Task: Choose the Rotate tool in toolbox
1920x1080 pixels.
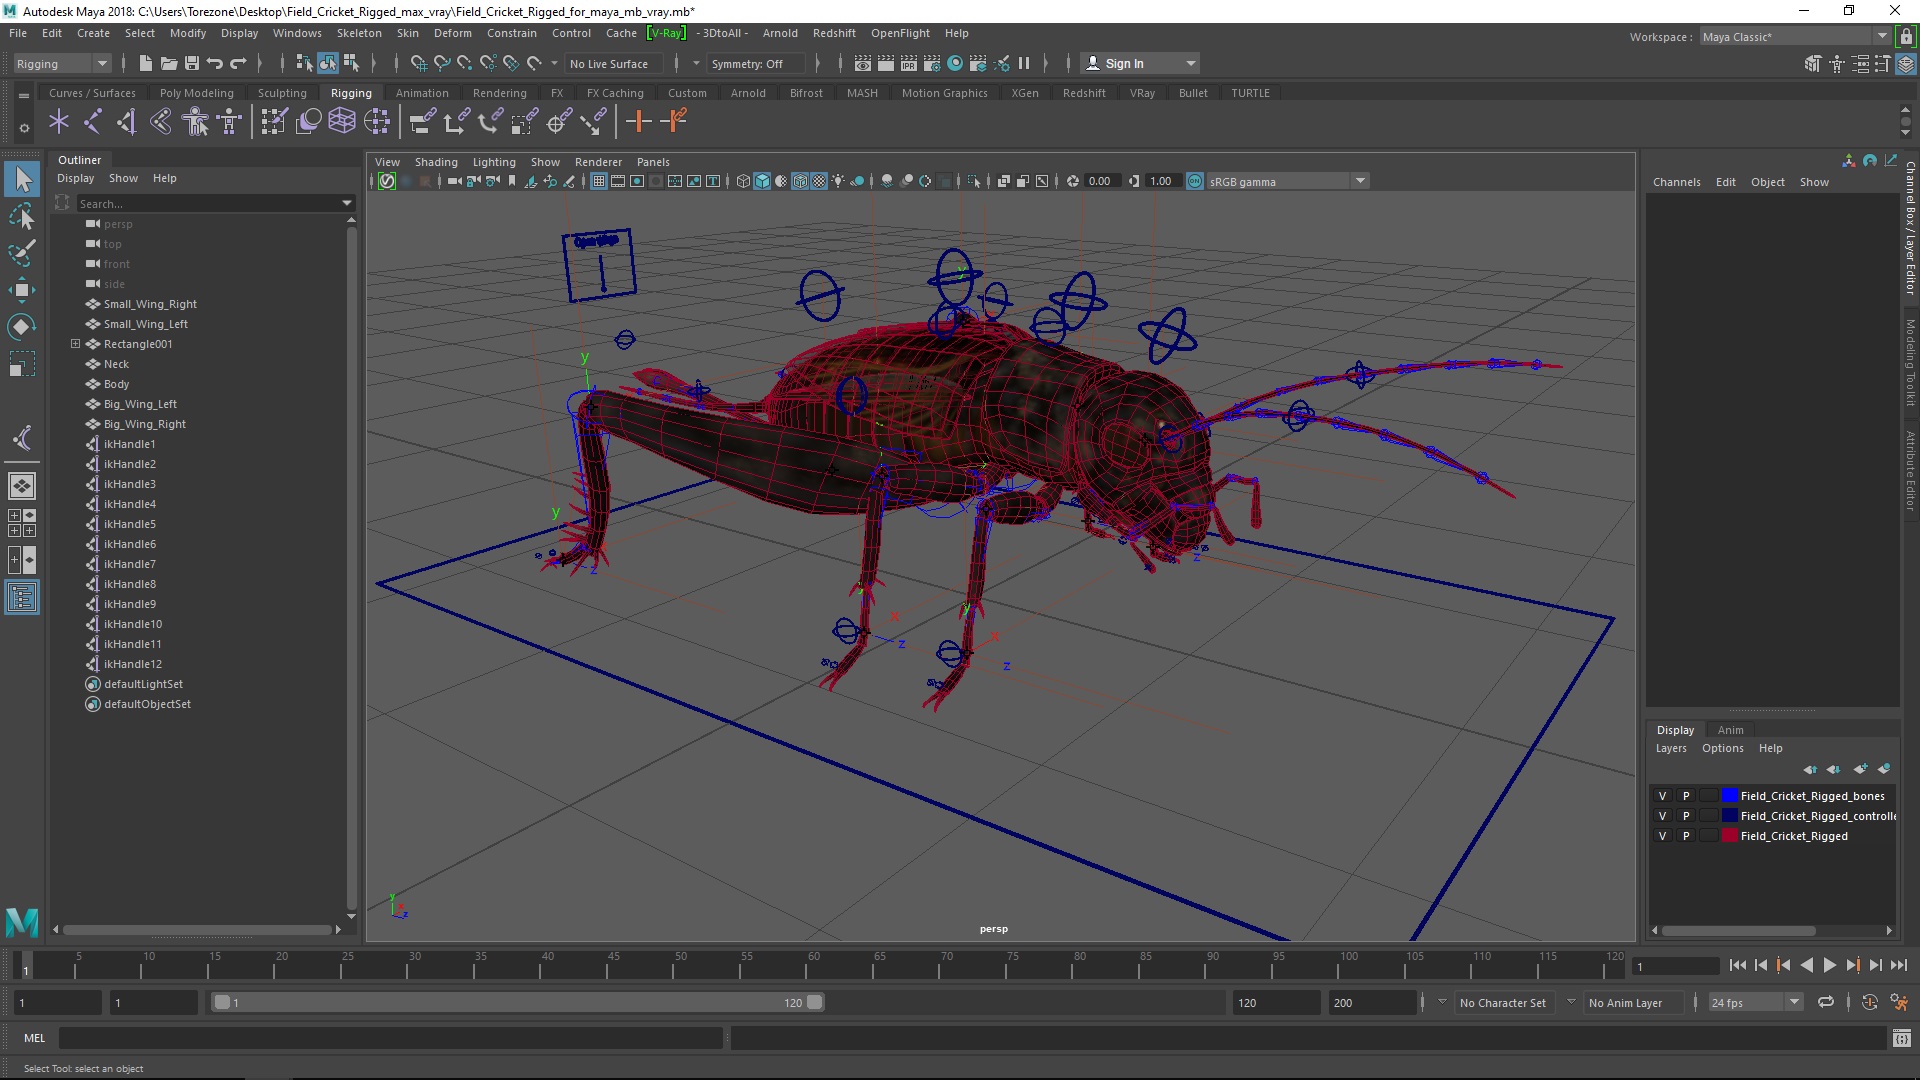Action: click(x=22, y=327)
